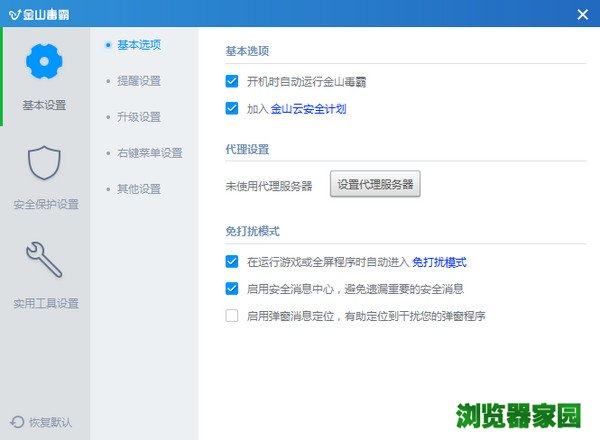Open the 升级设置 submenu item
The height and width of the screenshot is (440, 600).
point(139,117)
